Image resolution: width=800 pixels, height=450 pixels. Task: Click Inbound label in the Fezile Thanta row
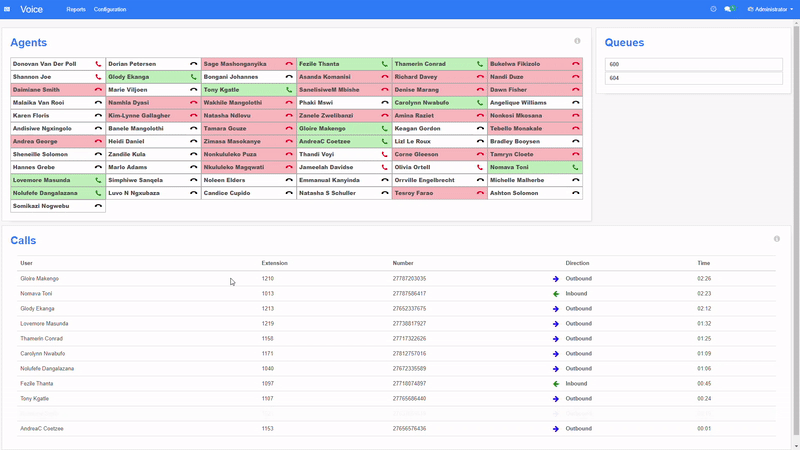click(x=576, y=384)
